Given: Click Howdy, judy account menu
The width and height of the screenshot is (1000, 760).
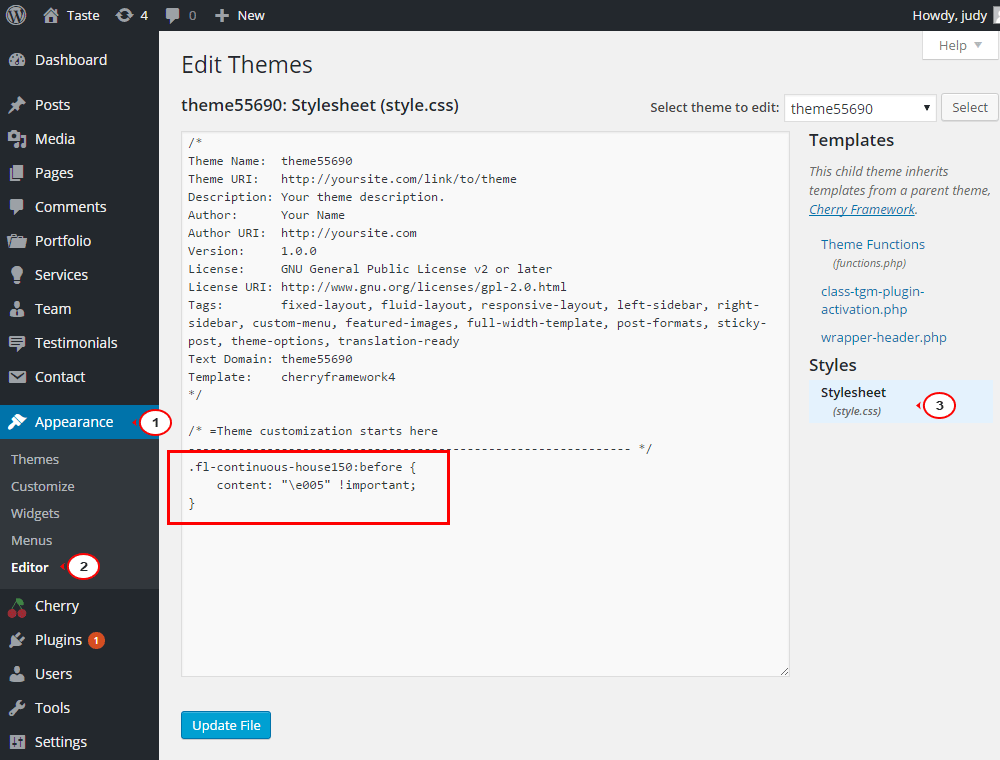Looking at the screenshot, I should click(x=950, y=15).
